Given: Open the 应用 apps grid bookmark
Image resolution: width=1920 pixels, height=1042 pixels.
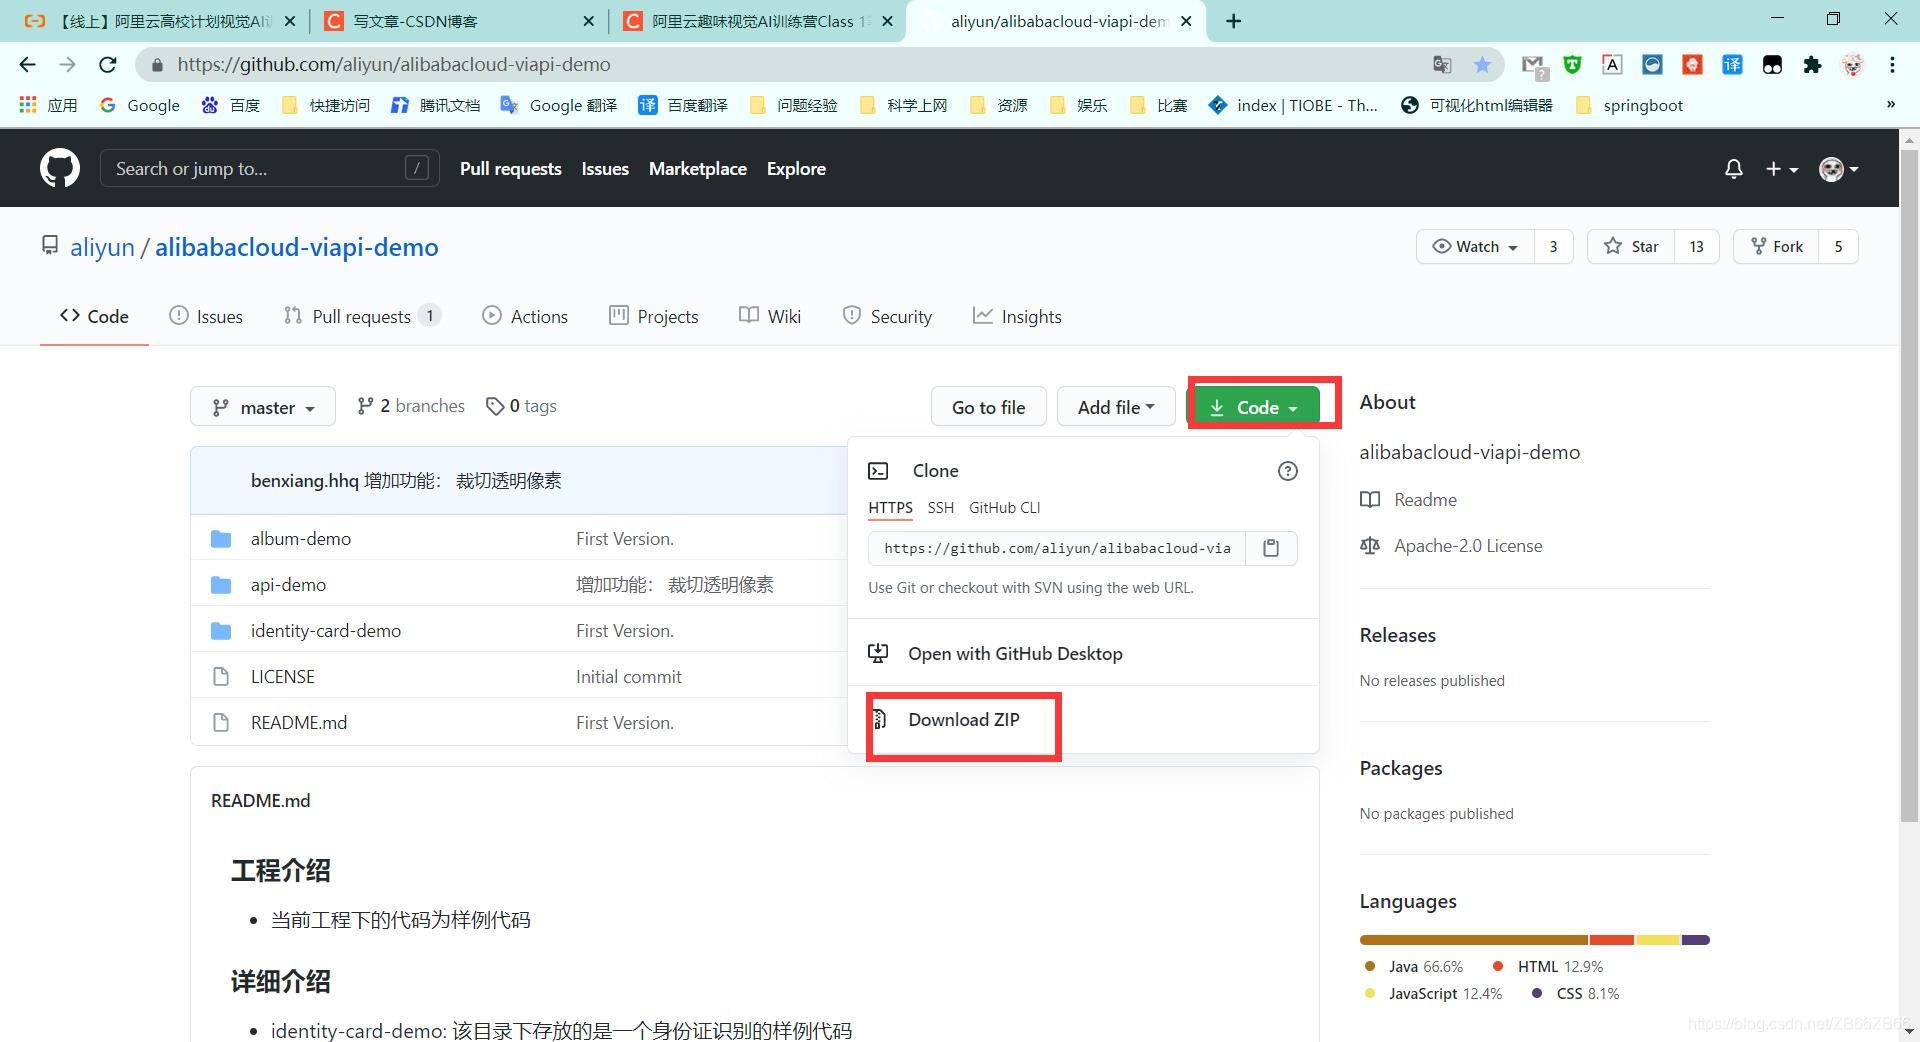Looking at the screenshot, I should (x=48, y=105).
